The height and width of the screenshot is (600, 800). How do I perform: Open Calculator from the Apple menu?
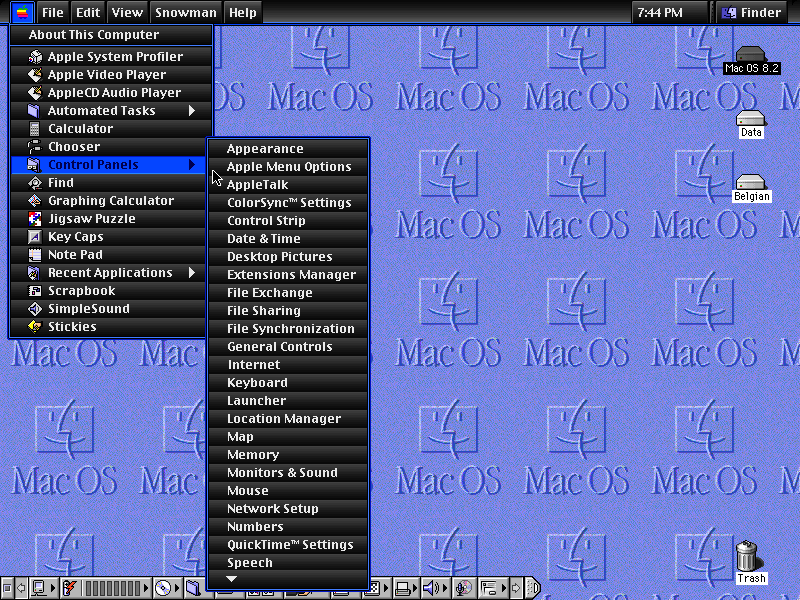[111, 129]
